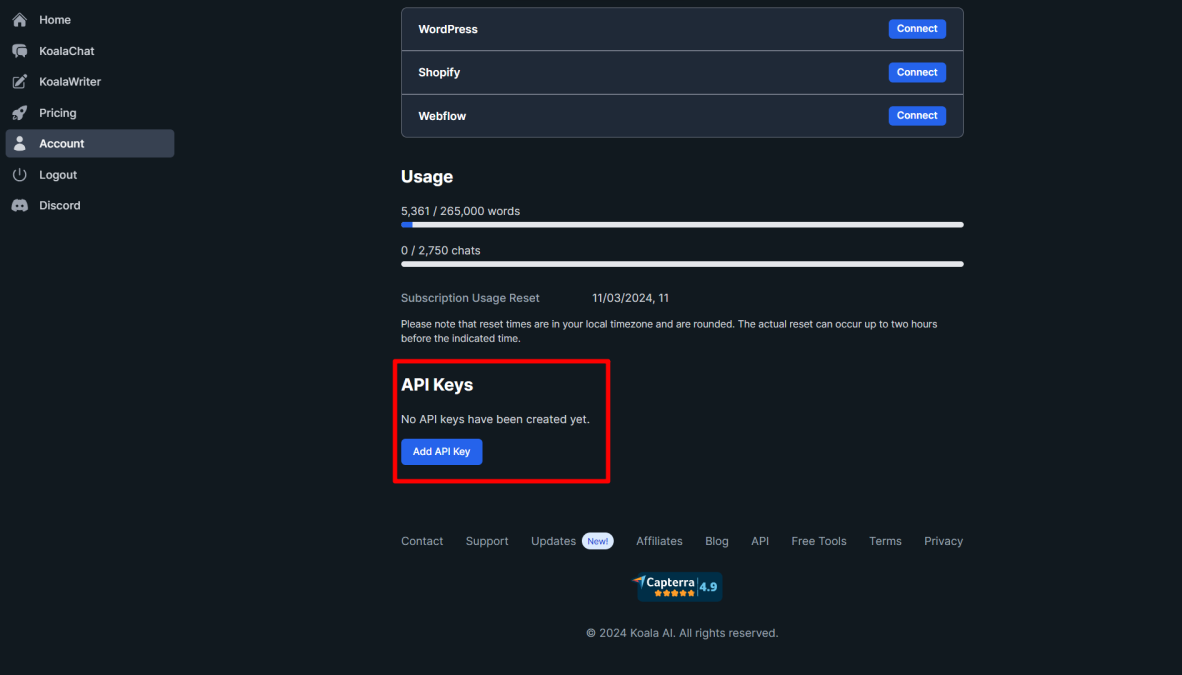Open the Privacy policy
Image resolution: width=1182 pixels, height=675 pixels.
click(942, 541)
